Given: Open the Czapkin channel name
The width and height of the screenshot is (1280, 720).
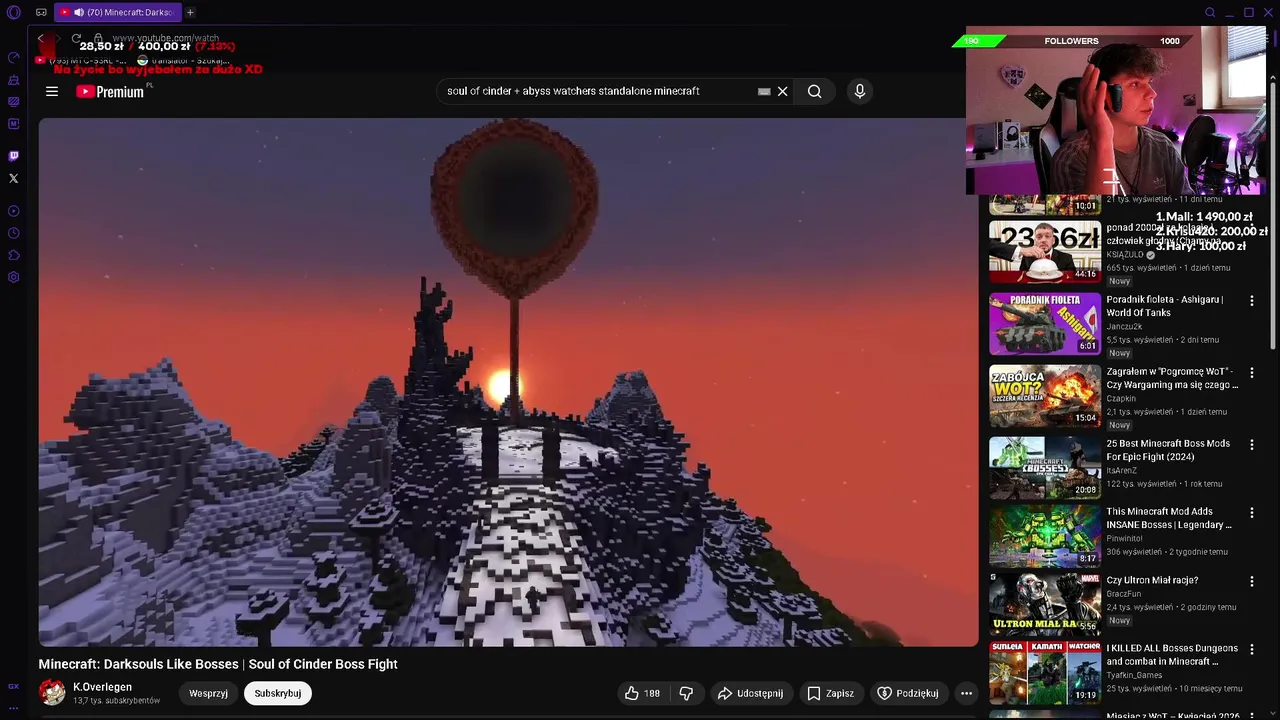Looking at the screenshot, I should click(1121, 398).
